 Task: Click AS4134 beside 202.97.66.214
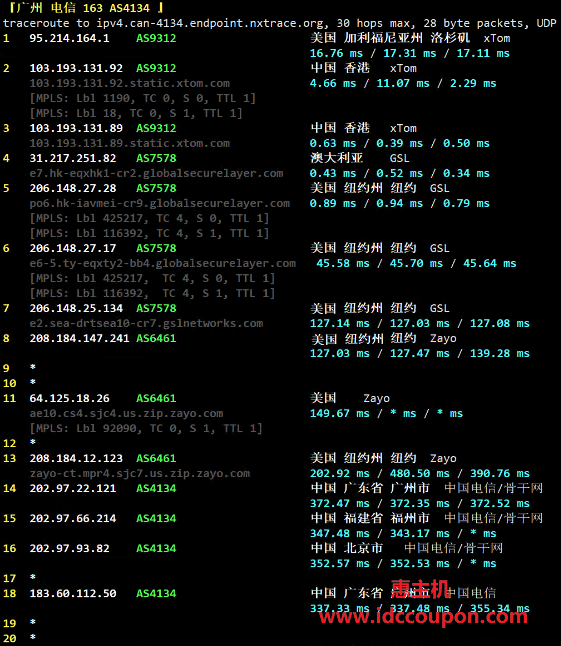click(x=156, y=518)
